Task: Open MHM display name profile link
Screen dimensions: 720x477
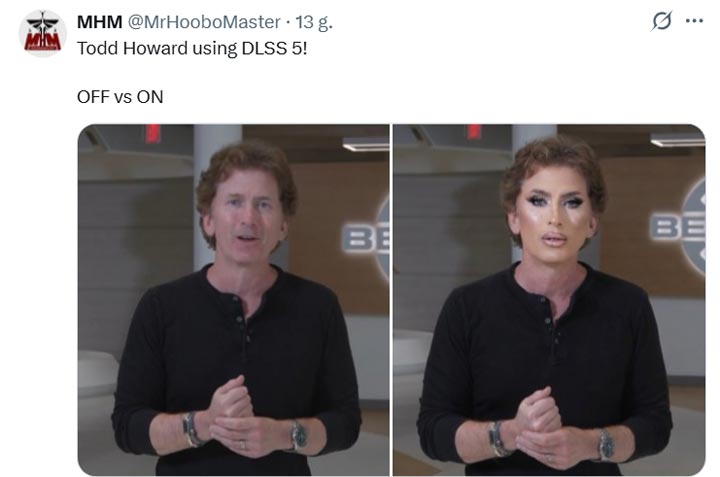Action: pyautogui.click(x=99, y=22)
